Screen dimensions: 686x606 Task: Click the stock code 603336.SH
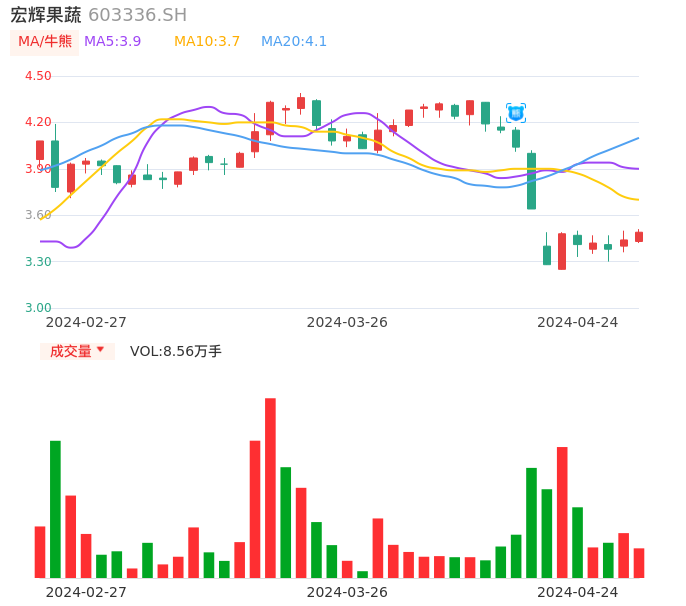[x=137, y=15]
